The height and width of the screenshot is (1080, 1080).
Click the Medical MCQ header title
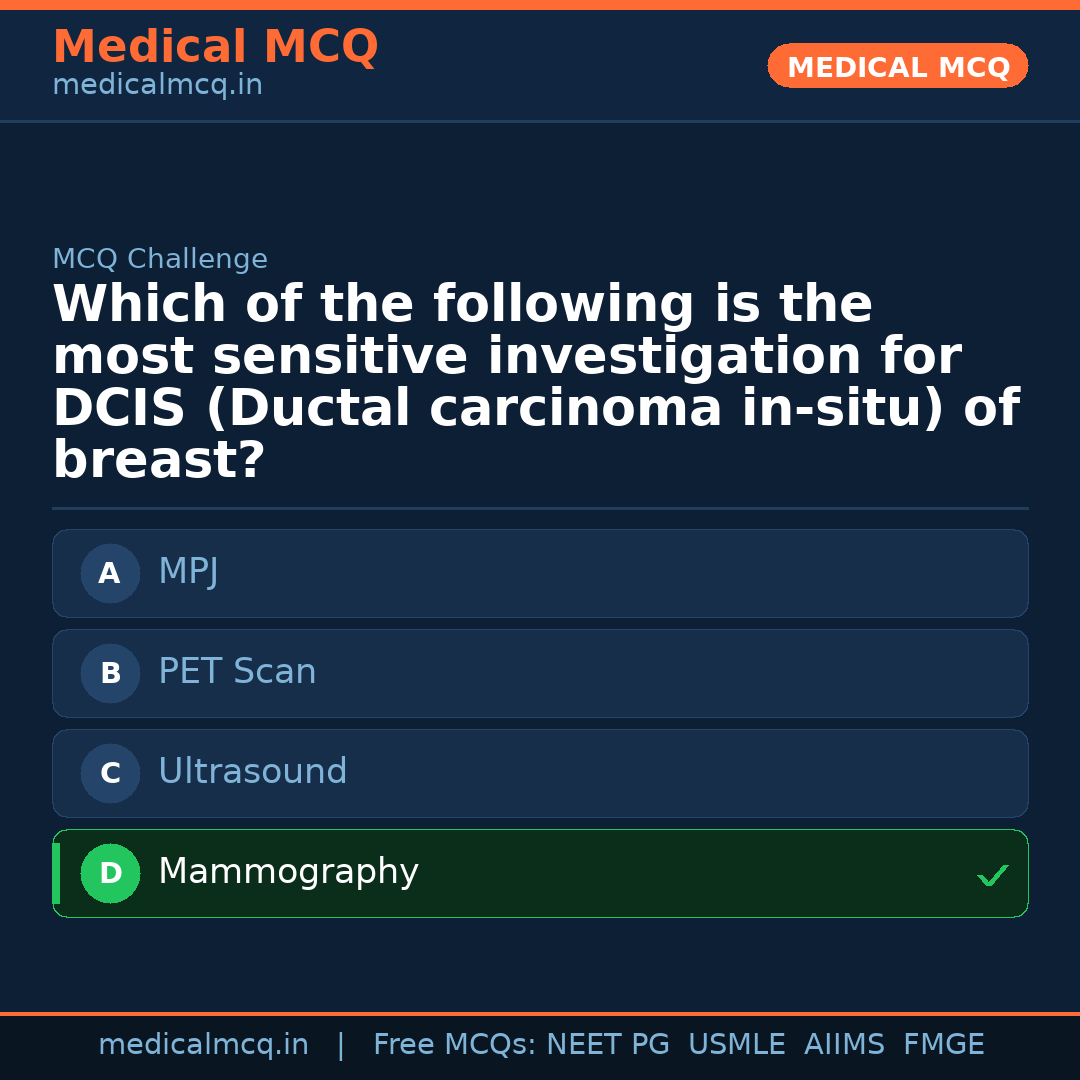click(x=215, y=47)
